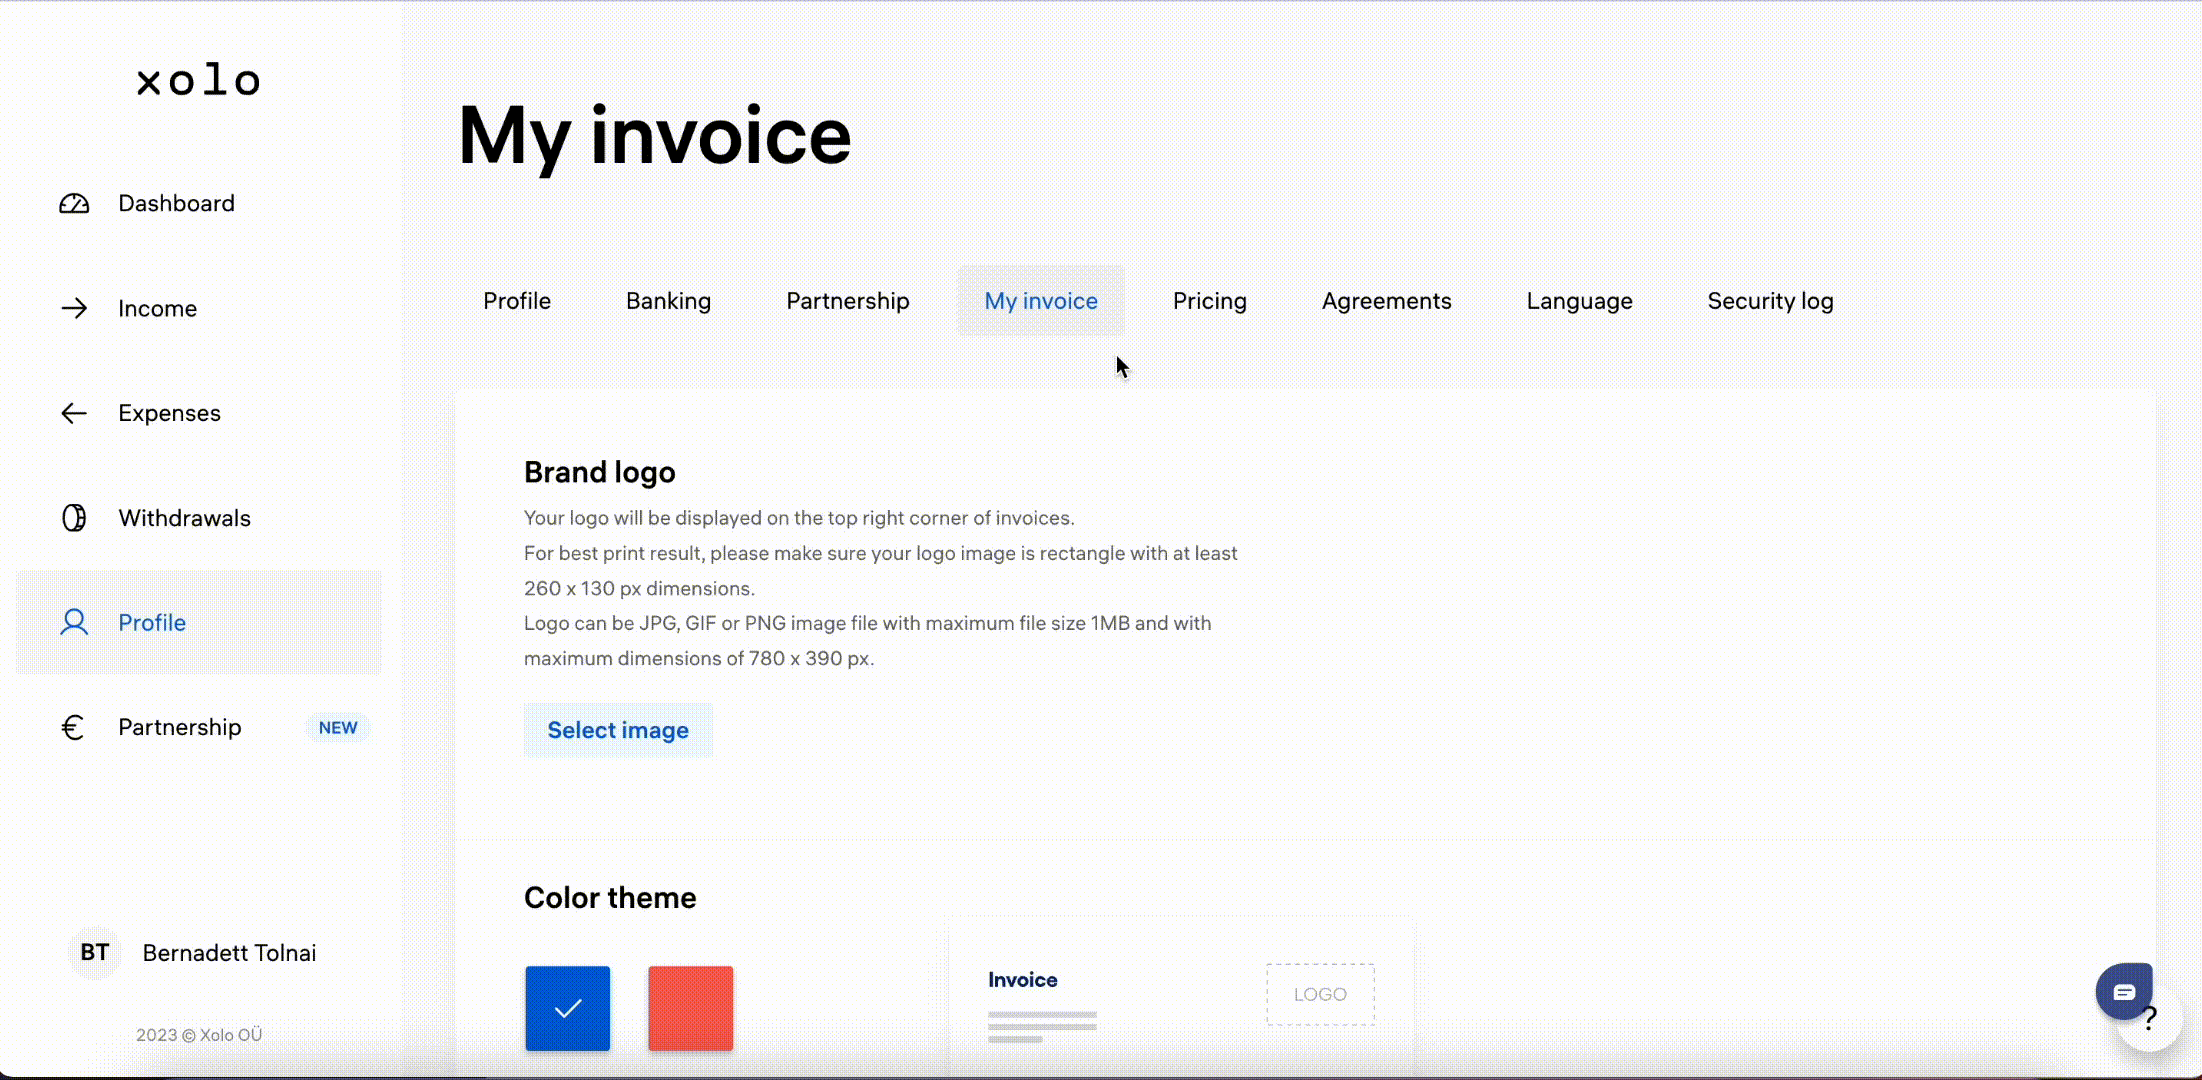
Task: Switch to the Security log tab
Action: 1771,301
